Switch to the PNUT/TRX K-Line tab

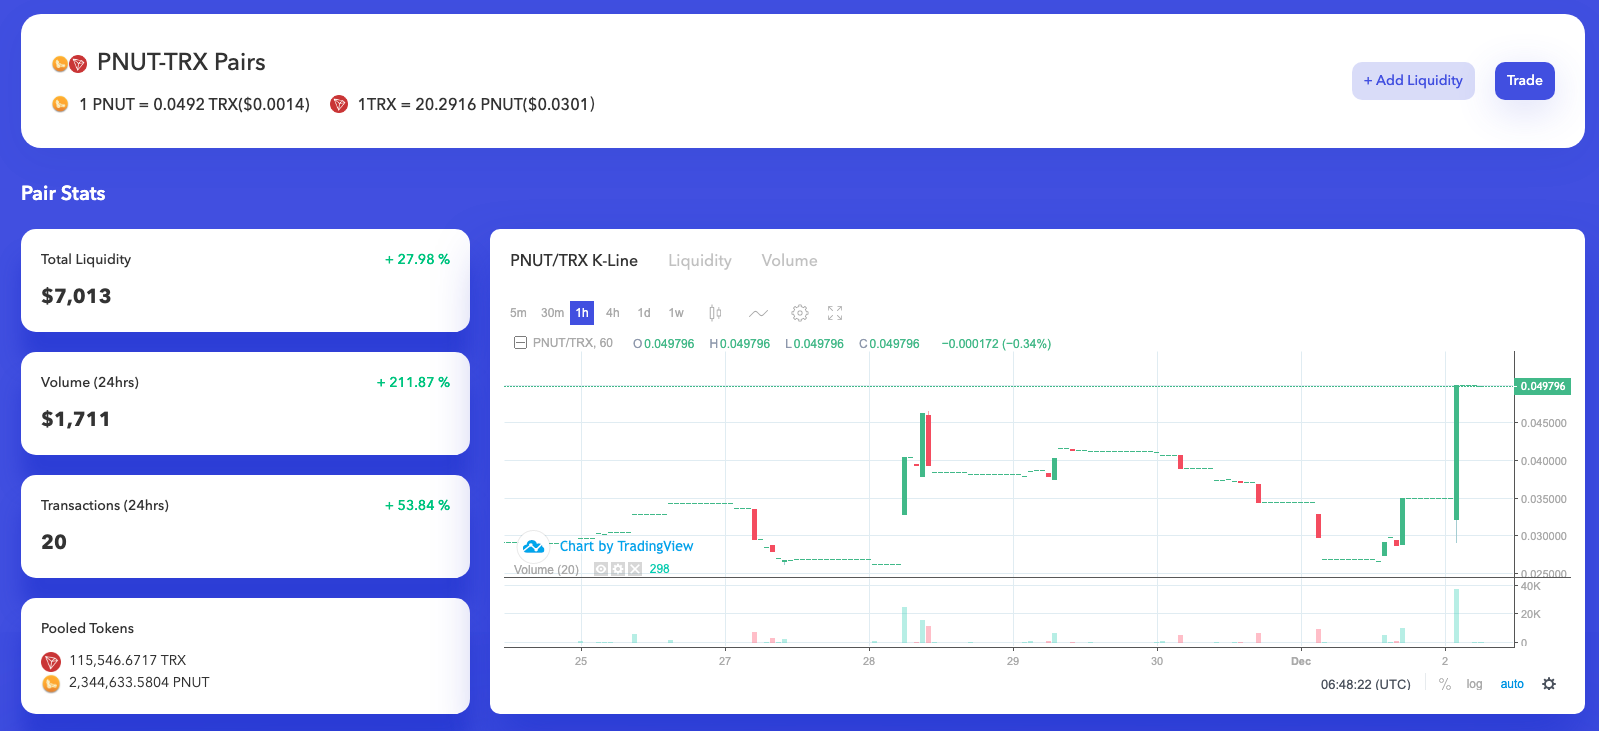[574, 260]
